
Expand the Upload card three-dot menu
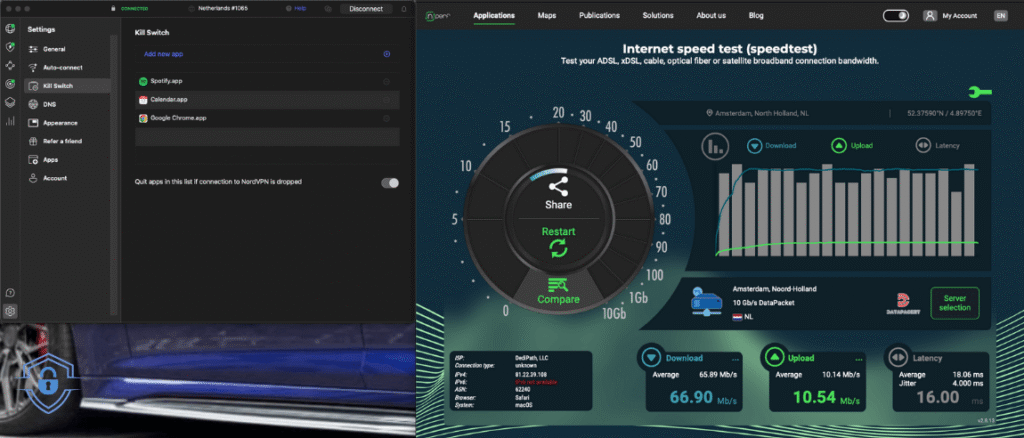859,359
